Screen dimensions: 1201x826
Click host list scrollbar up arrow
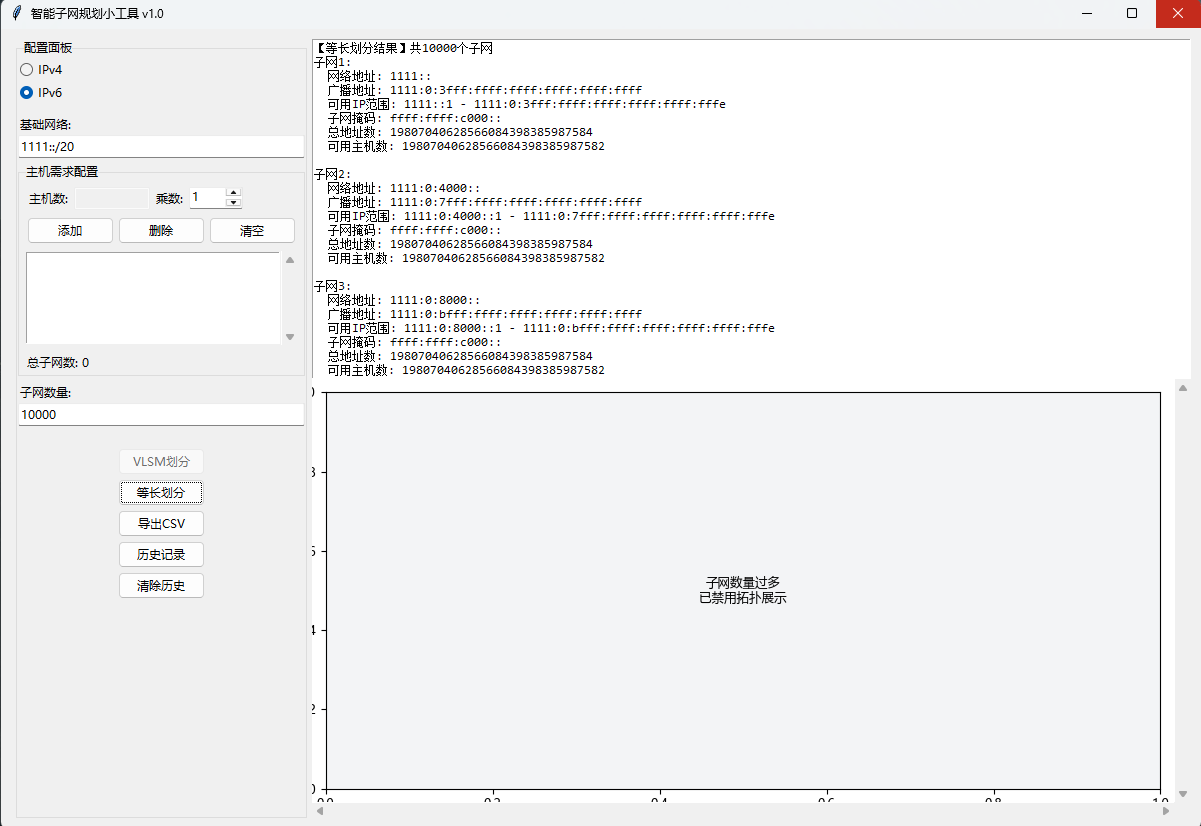pyautogui.click(x=290, y=260)
